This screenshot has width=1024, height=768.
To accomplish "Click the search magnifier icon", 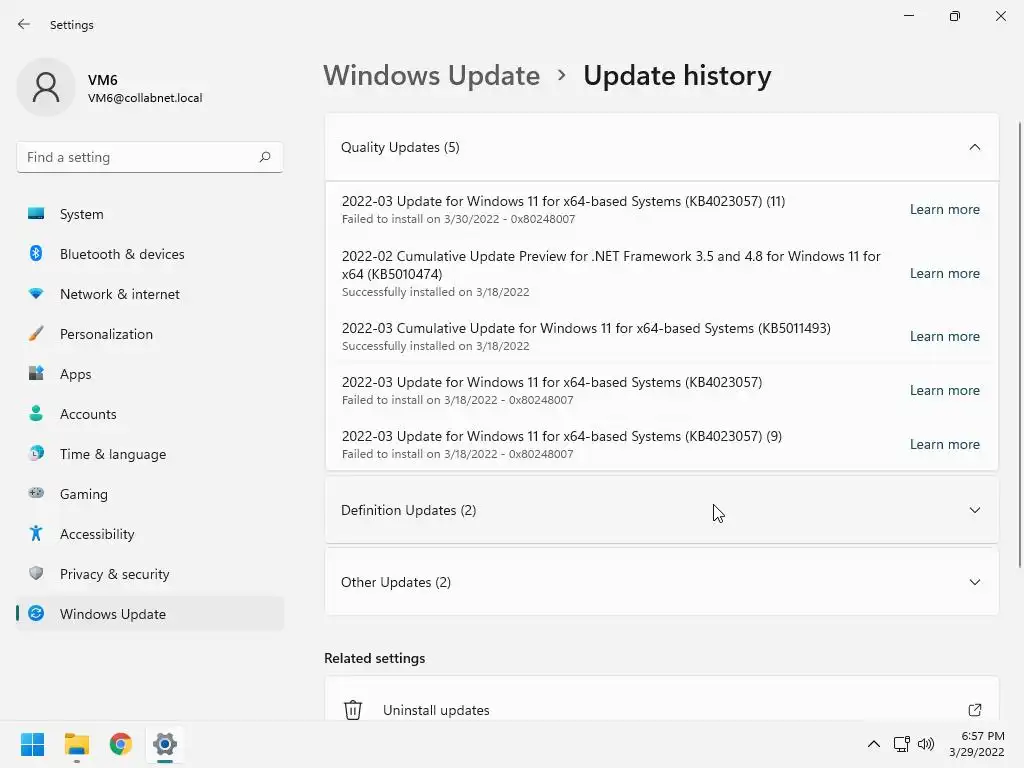I will [264, 157].
